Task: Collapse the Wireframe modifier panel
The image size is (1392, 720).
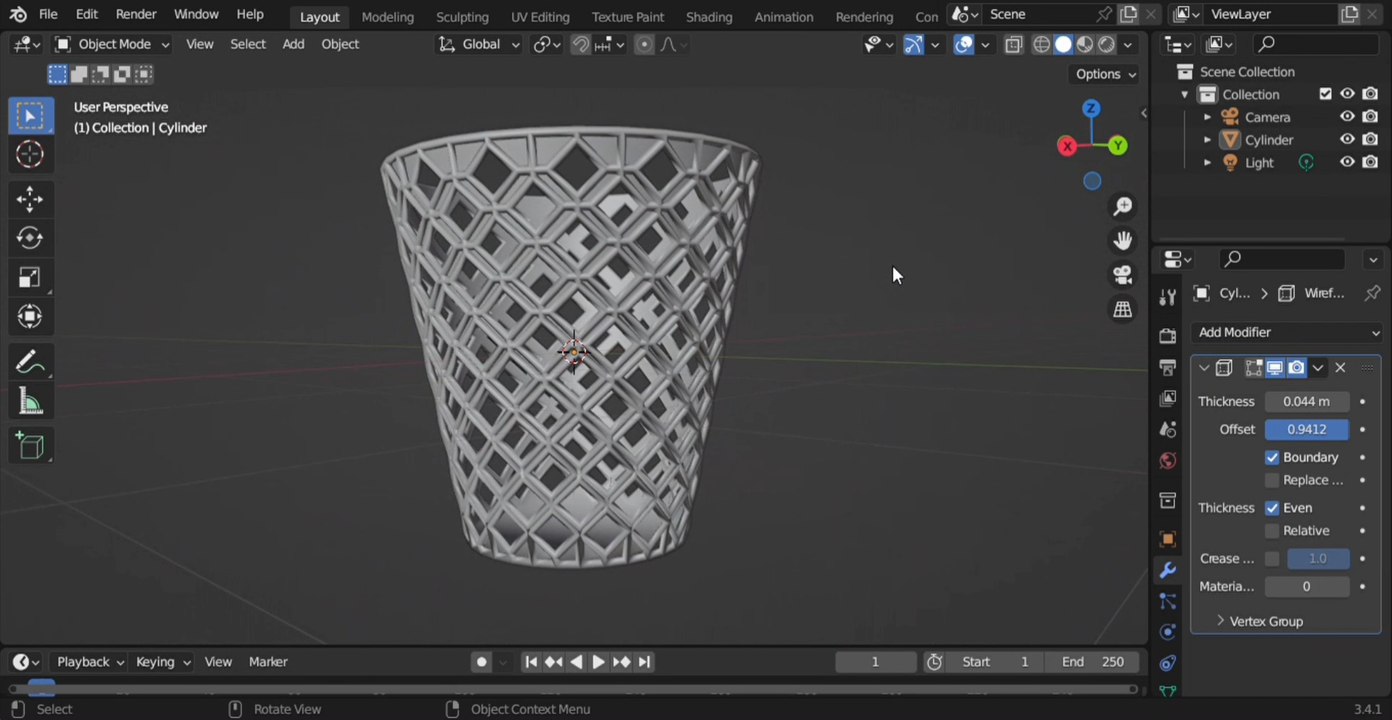Action: click(1204, 368)
